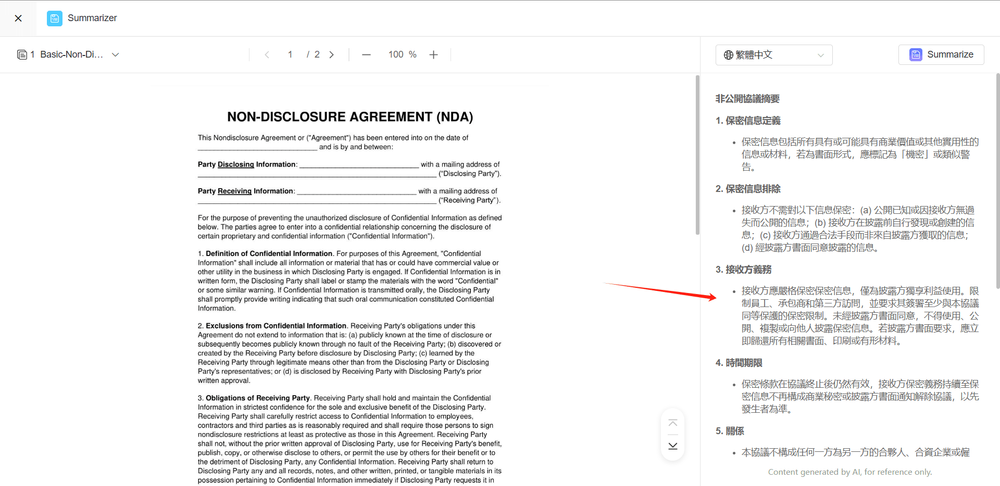Go to the previous page arrow
This screenshot has height=486, width=1000.
267,55
